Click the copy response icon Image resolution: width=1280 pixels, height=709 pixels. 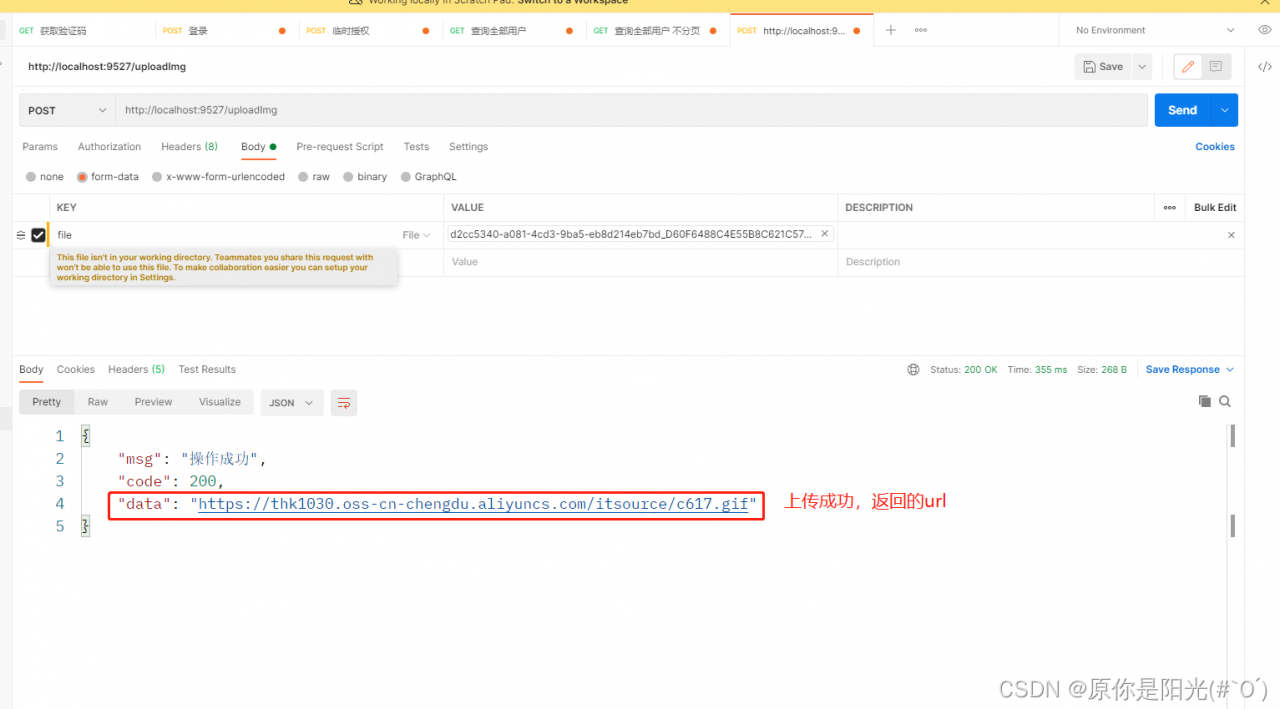pos(1205,401)
